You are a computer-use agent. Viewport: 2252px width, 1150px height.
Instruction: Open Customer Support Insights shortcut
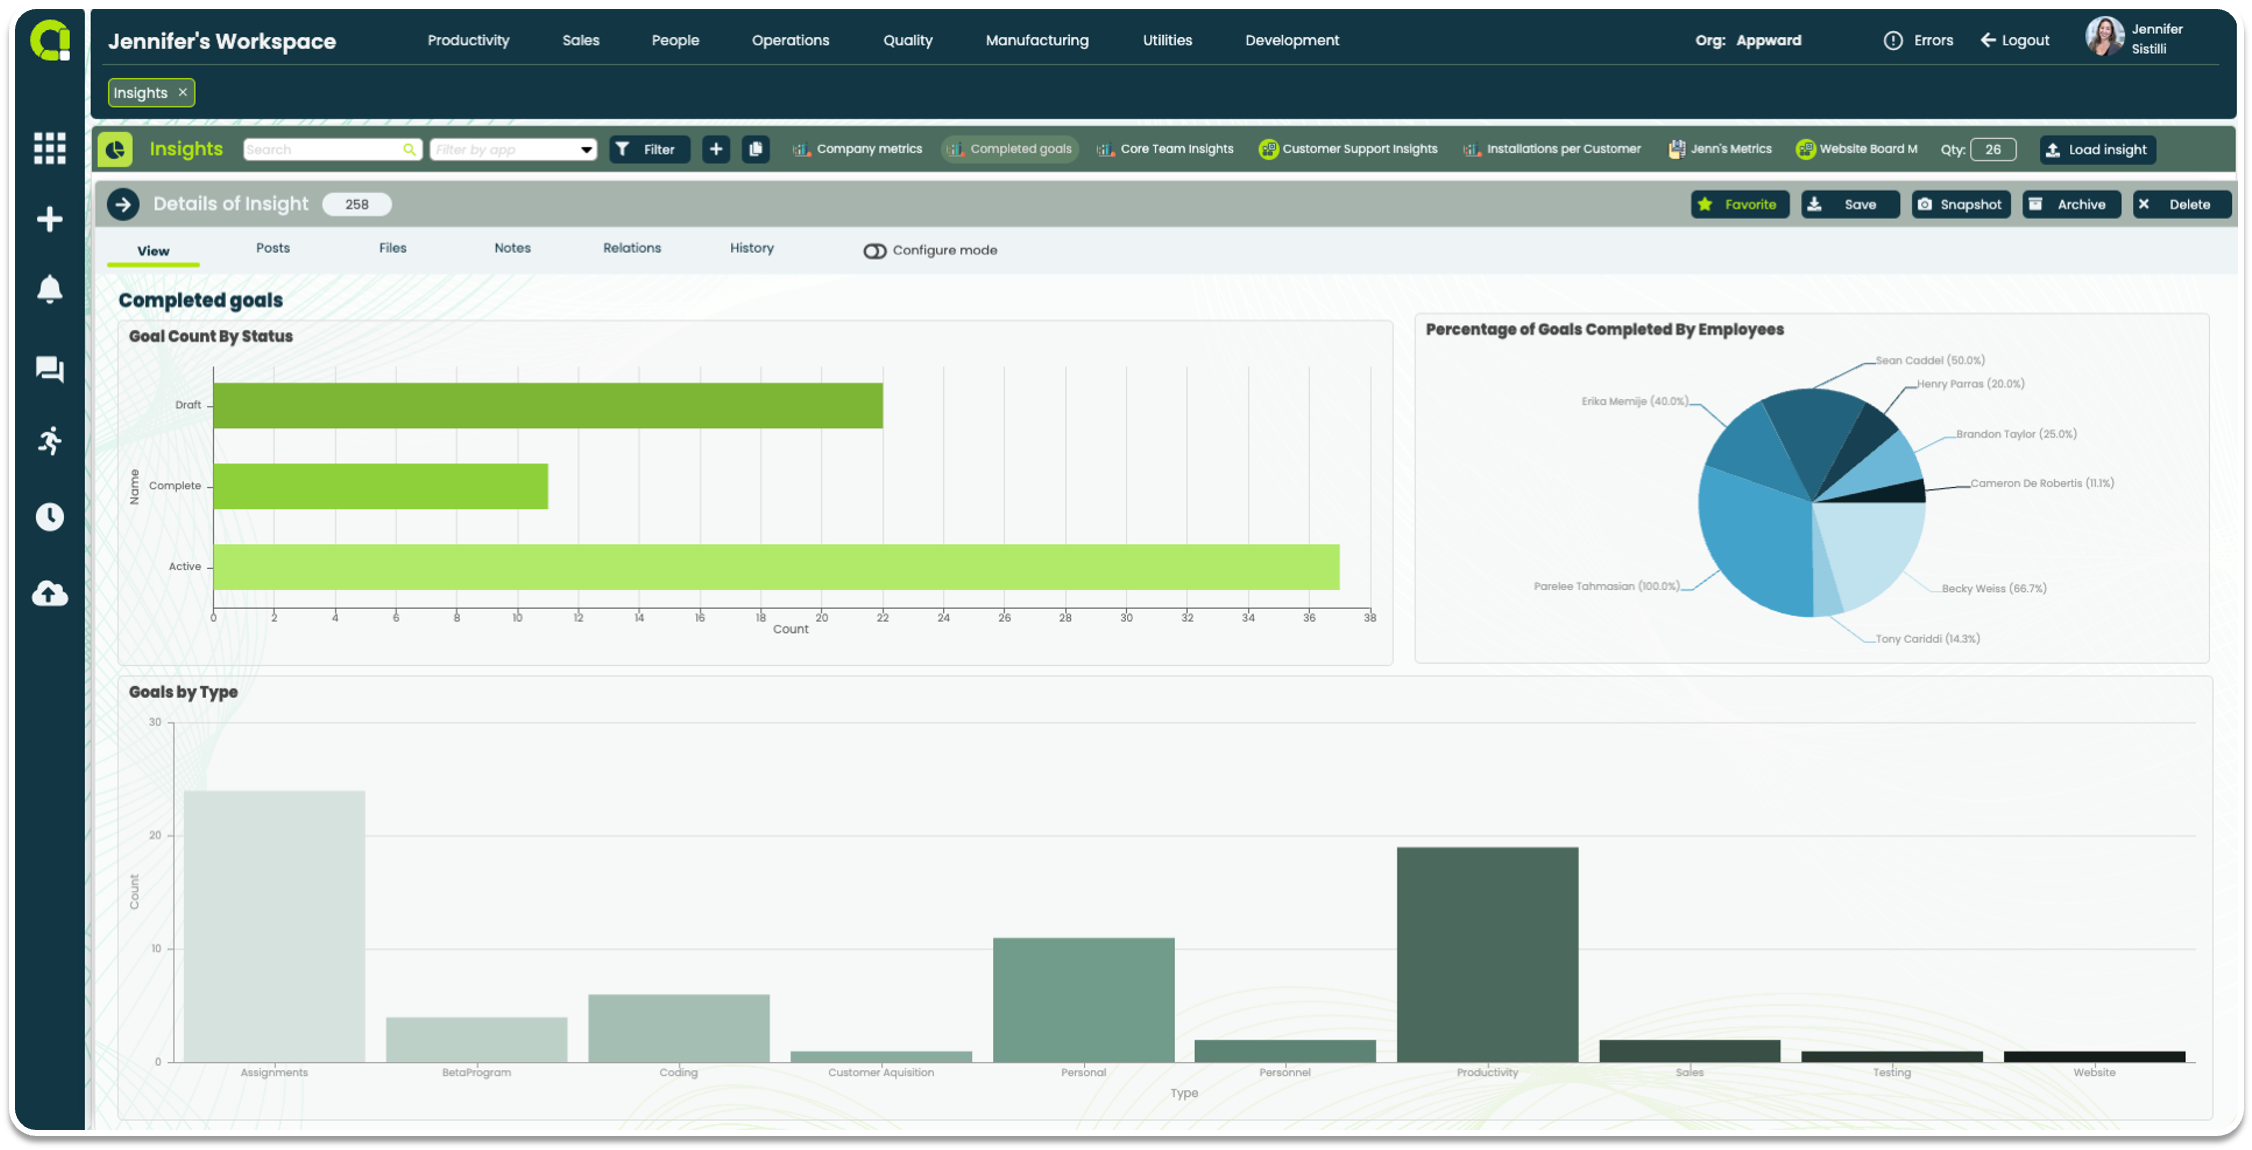pyautogui.click(x=1348, y=149)
